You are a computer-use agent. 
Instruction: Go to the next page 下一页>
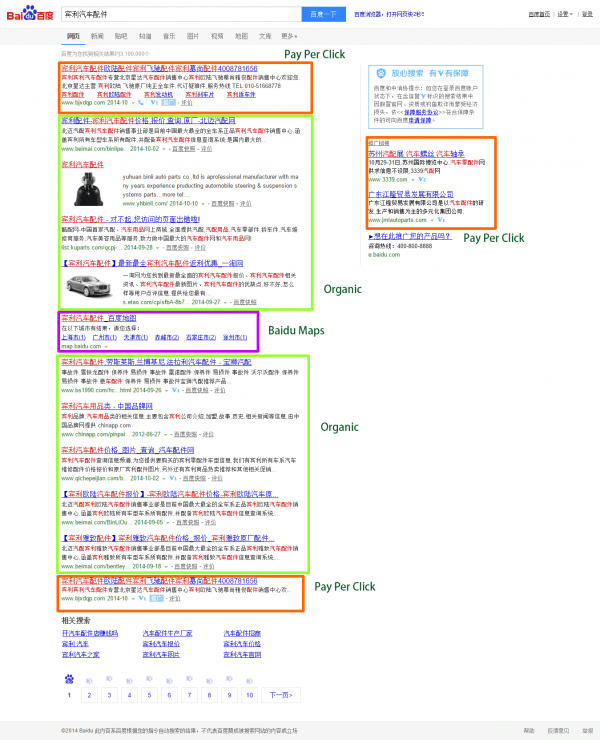(x=281, y=695)
